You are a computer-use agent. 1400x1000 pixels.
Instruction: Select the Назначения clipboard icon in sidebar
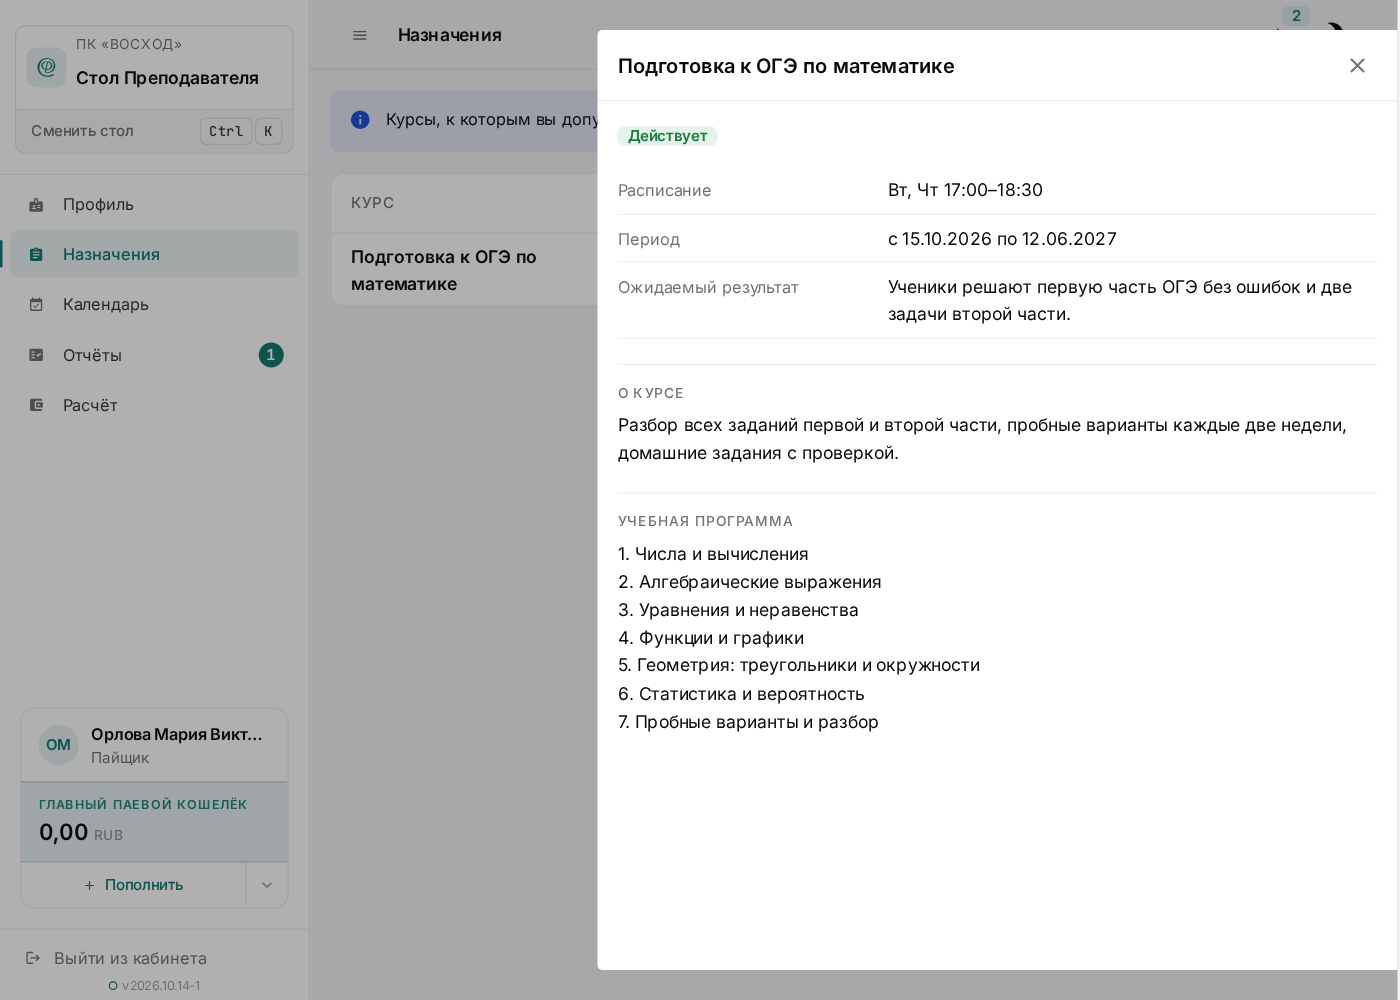point(36,255)
